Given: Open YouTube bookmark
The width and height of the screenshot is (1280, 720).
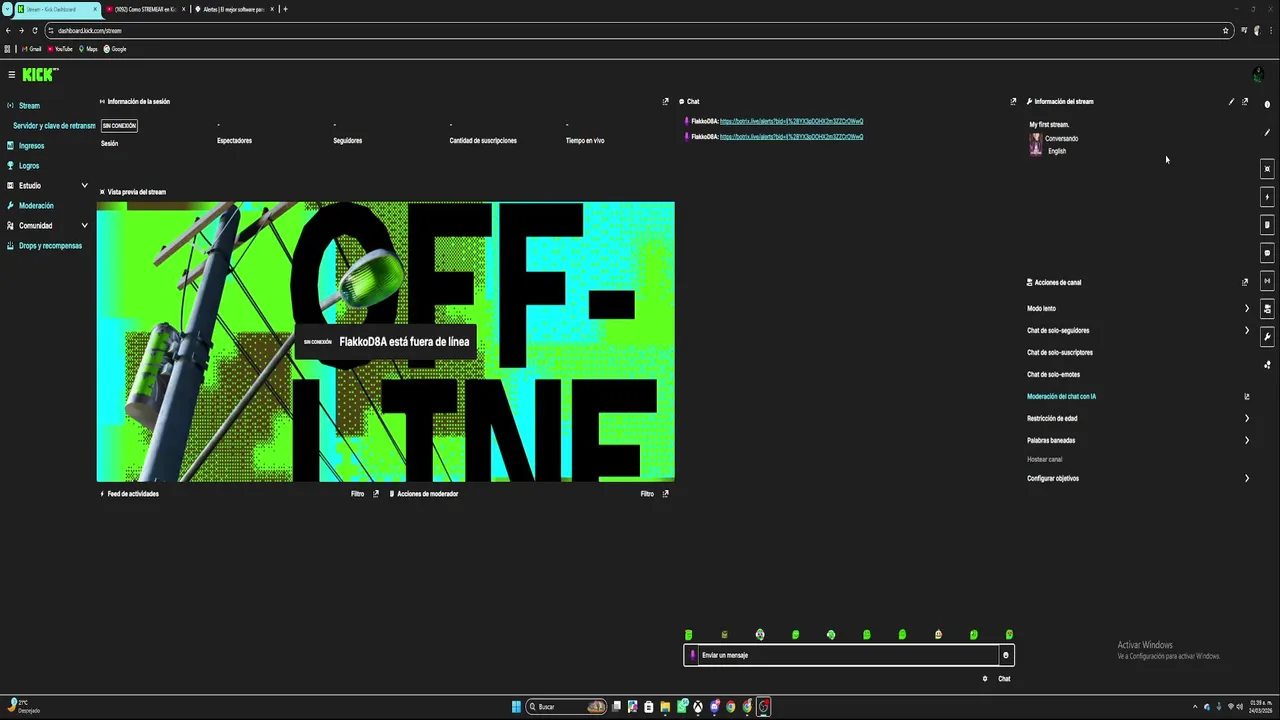Looking at the screenshot, I should coord(60,49).
